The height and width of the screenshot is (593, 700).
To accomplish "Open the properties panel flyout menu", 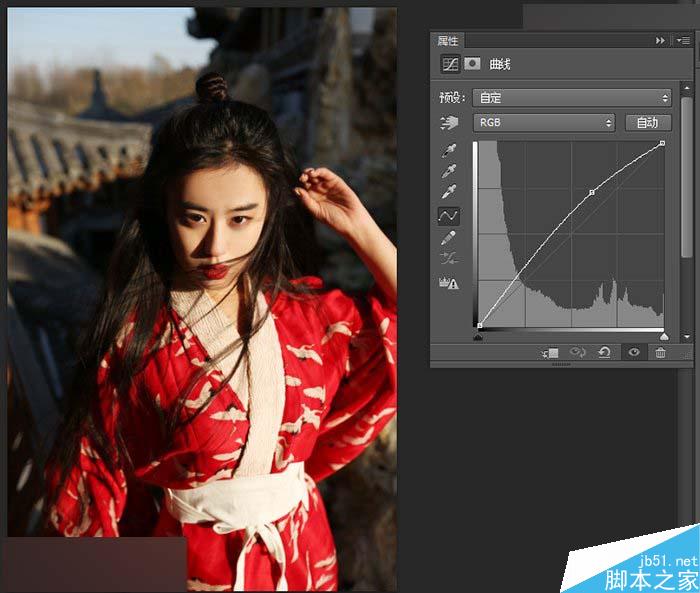I will click(683, 41).
